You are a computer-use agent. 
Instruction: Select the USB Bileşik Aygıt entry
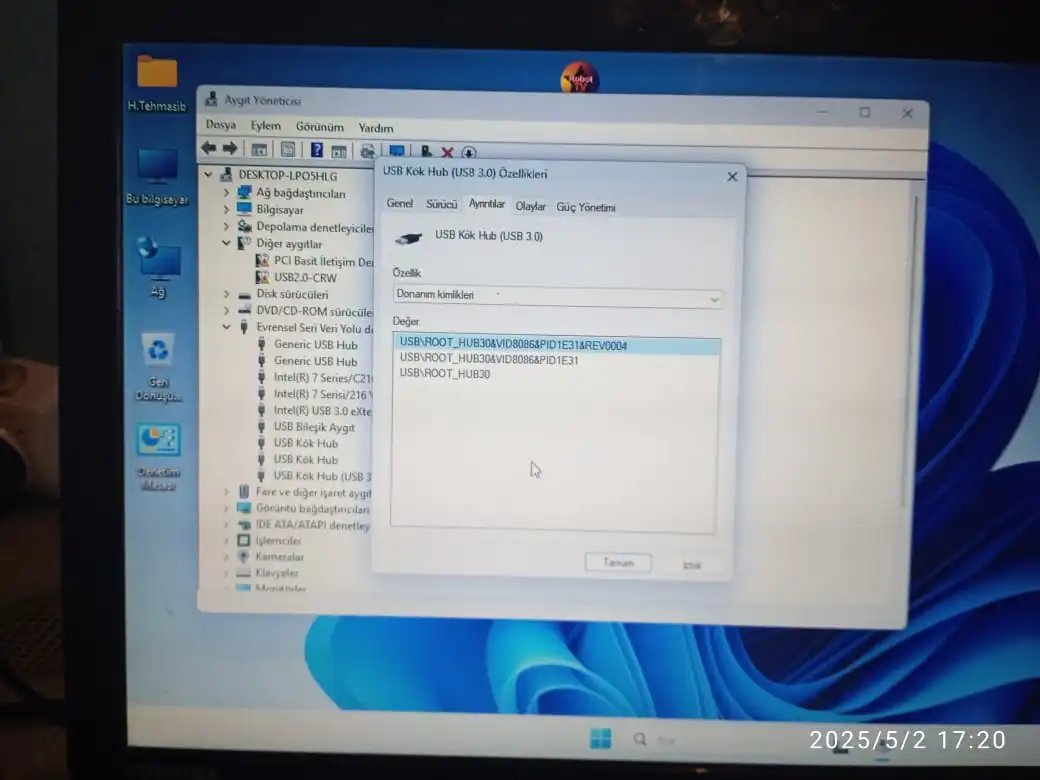coord(306,427)
